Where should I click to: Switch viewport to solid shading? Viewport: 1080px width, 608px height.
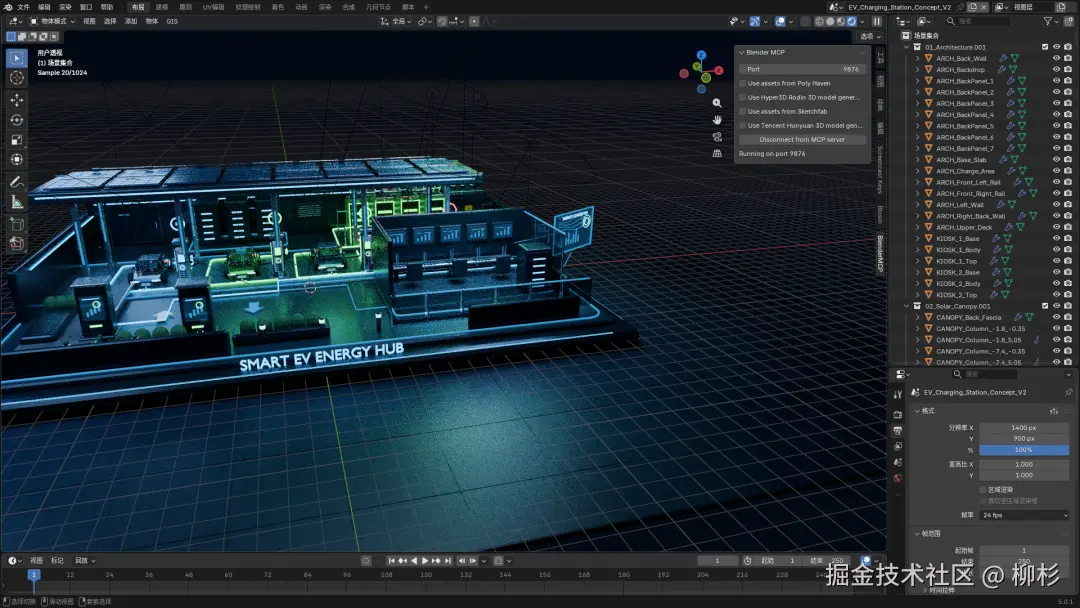tap(830, 21)
